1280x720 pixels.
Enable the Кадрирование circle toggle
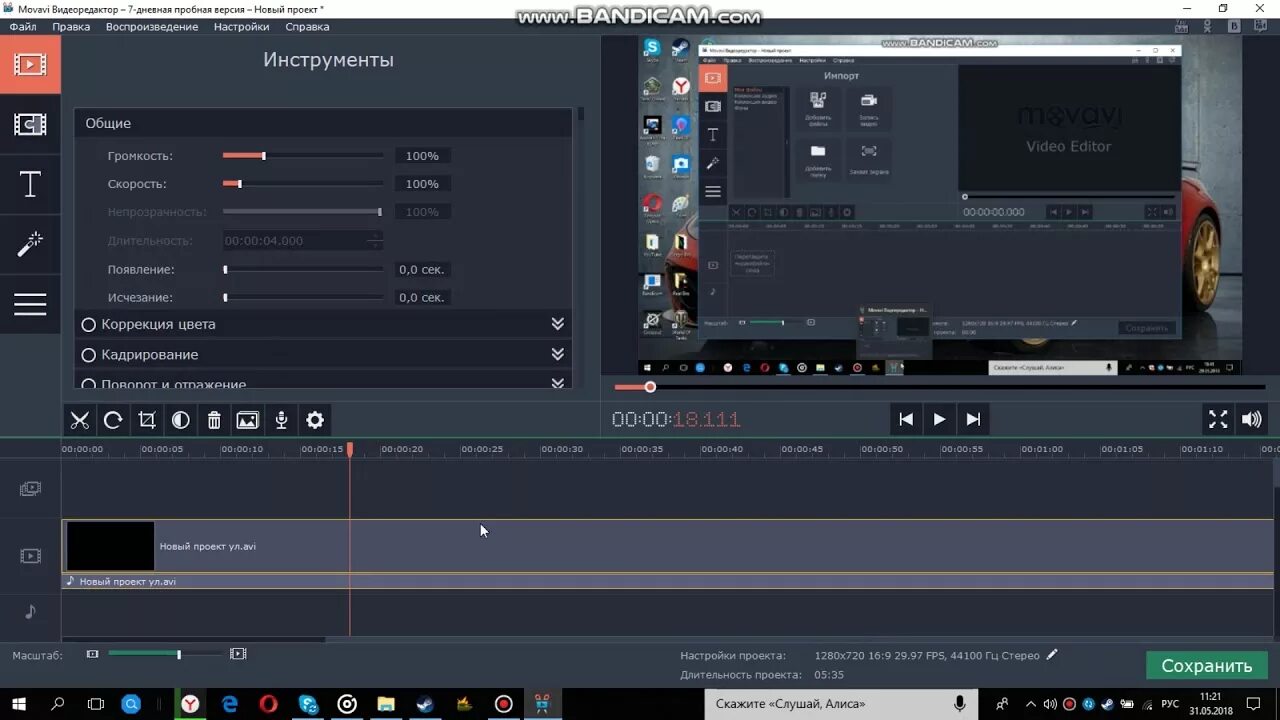(88, 355)
